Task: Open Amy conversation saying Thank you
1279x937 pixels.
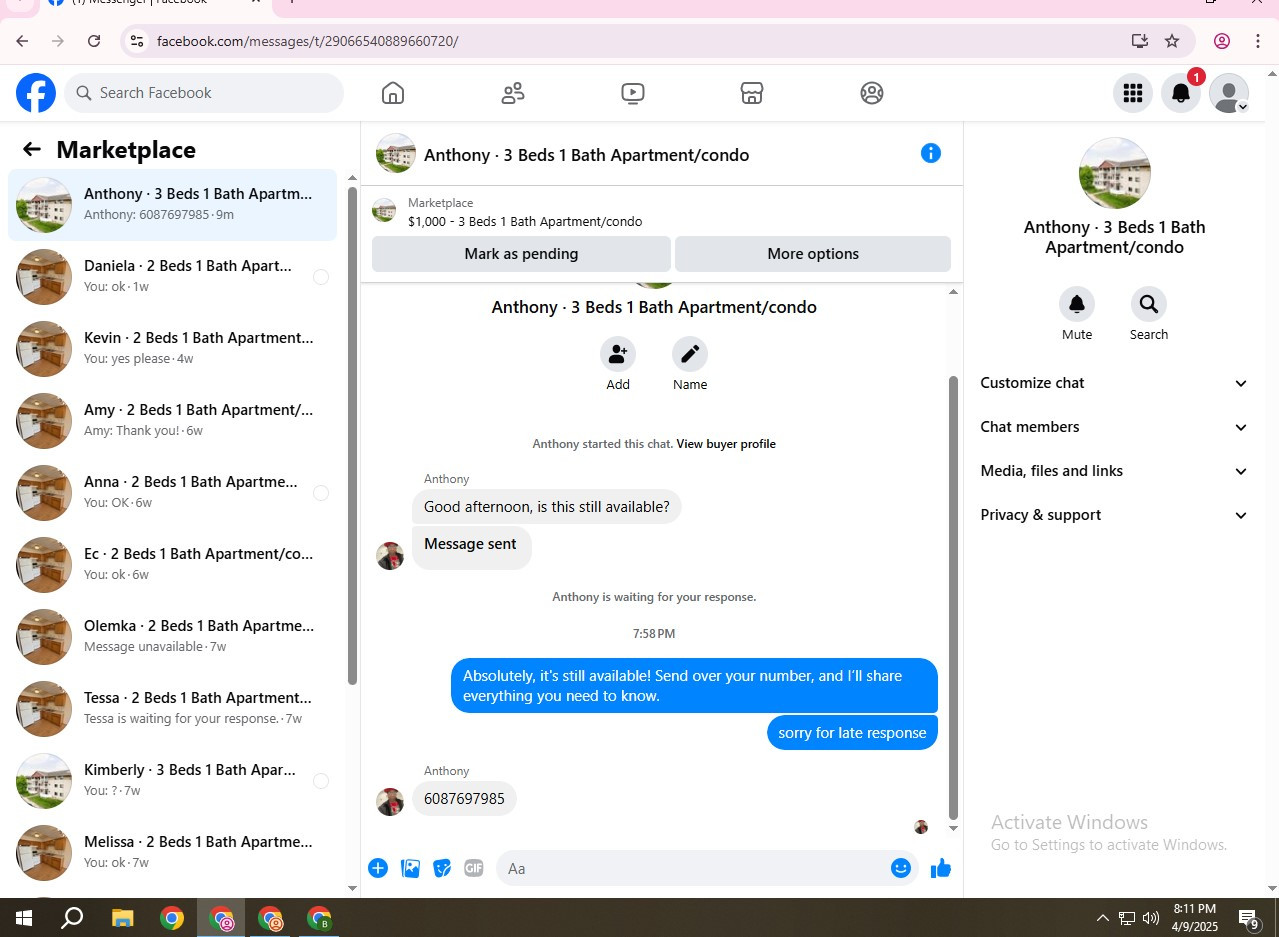Action: pos(172,421)
